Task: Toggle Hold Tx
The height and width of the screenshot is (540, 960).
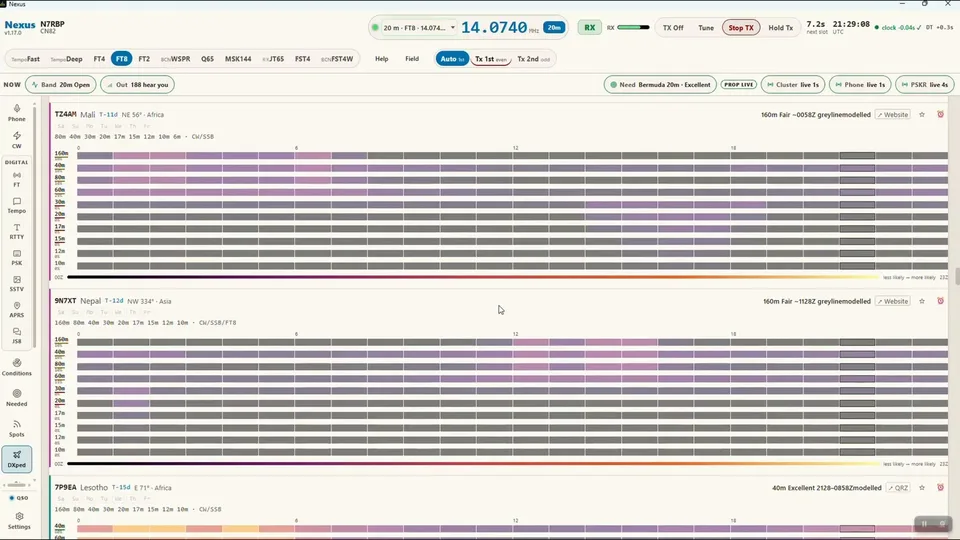Action: (781, 28)
